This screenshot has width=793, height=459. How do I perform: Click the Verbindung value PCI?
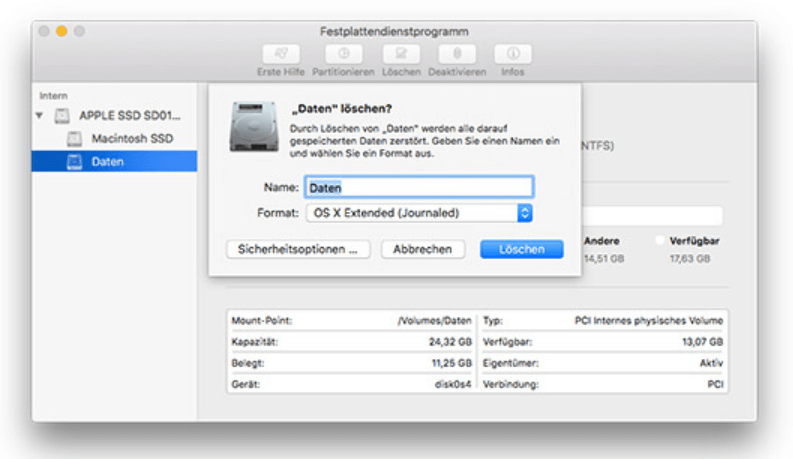click(715, 384)
